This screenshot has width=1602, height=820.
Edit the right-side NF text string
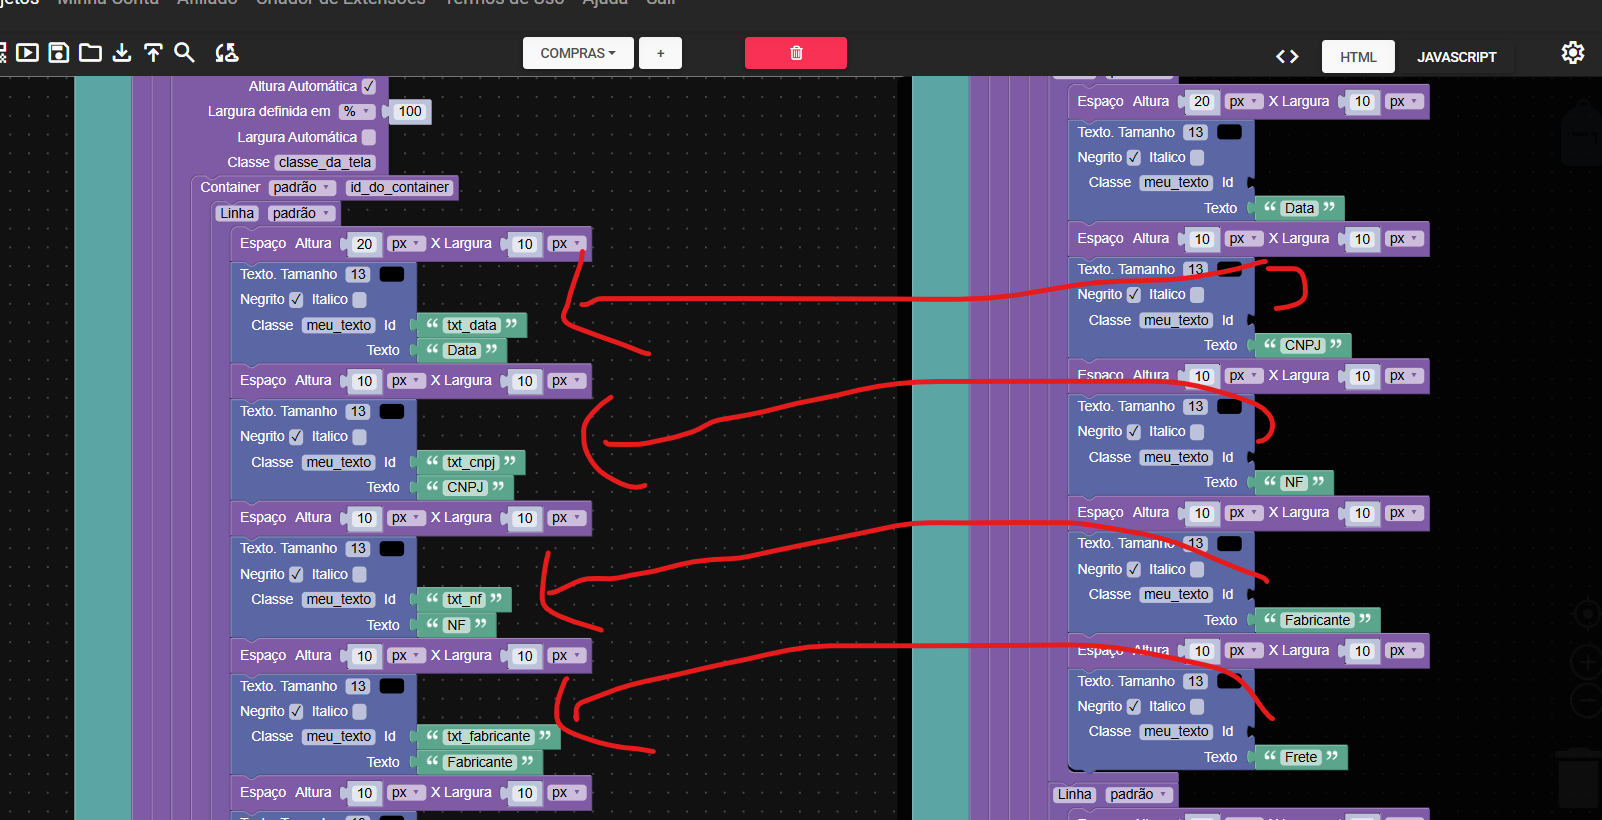pos(1294,482)
